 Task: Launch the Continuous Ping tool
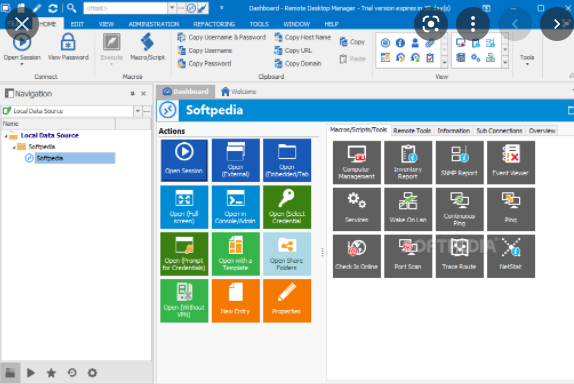[x=459, y=209]
